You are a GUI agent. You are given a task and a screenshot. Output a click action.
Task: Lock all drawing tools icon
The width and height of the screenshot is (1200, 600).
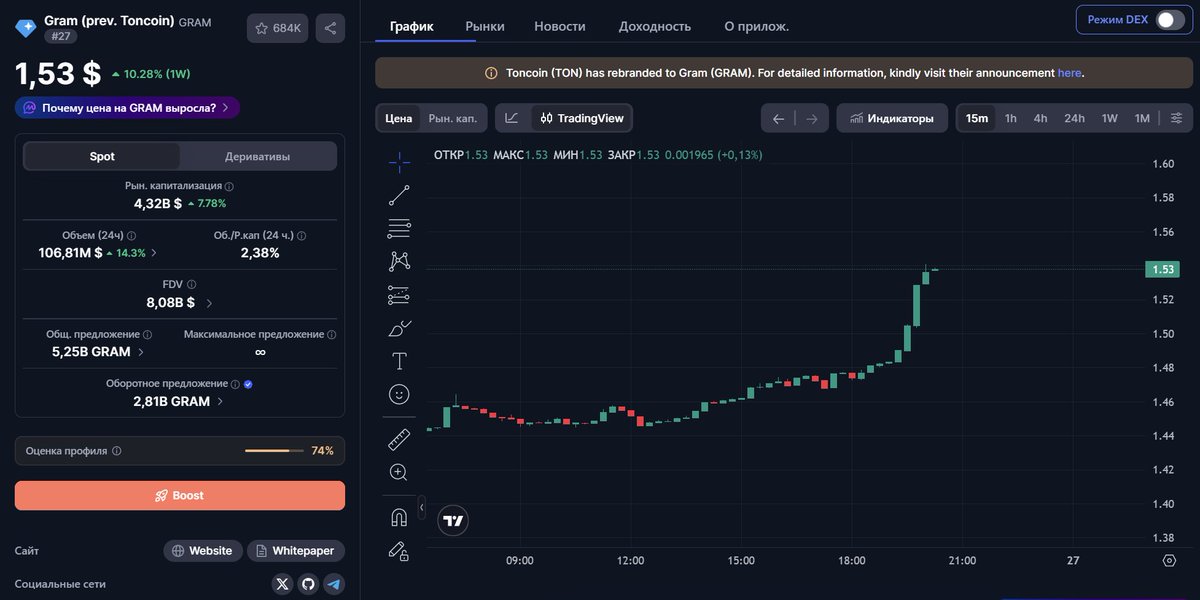[x=399, y=550]
